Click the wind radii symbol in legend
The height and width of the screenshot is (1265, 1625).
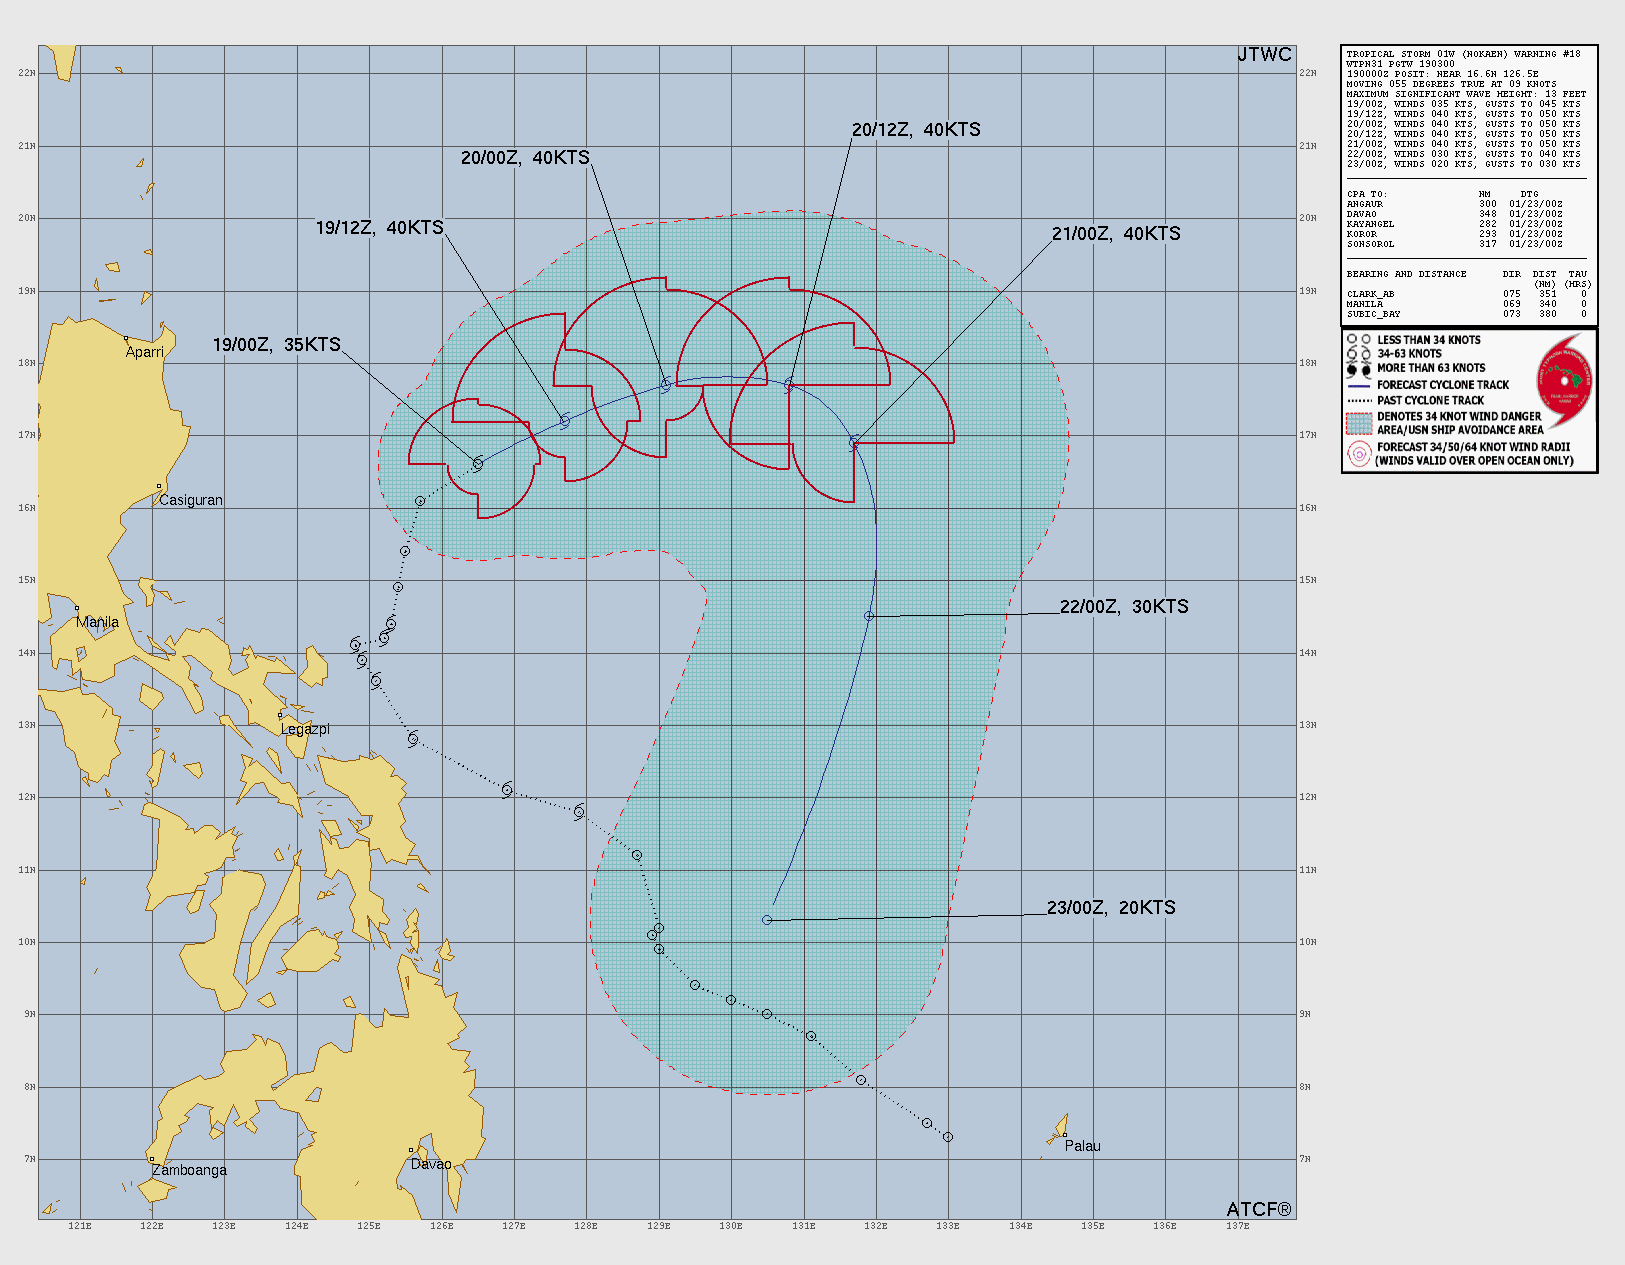coord(1358,454)
